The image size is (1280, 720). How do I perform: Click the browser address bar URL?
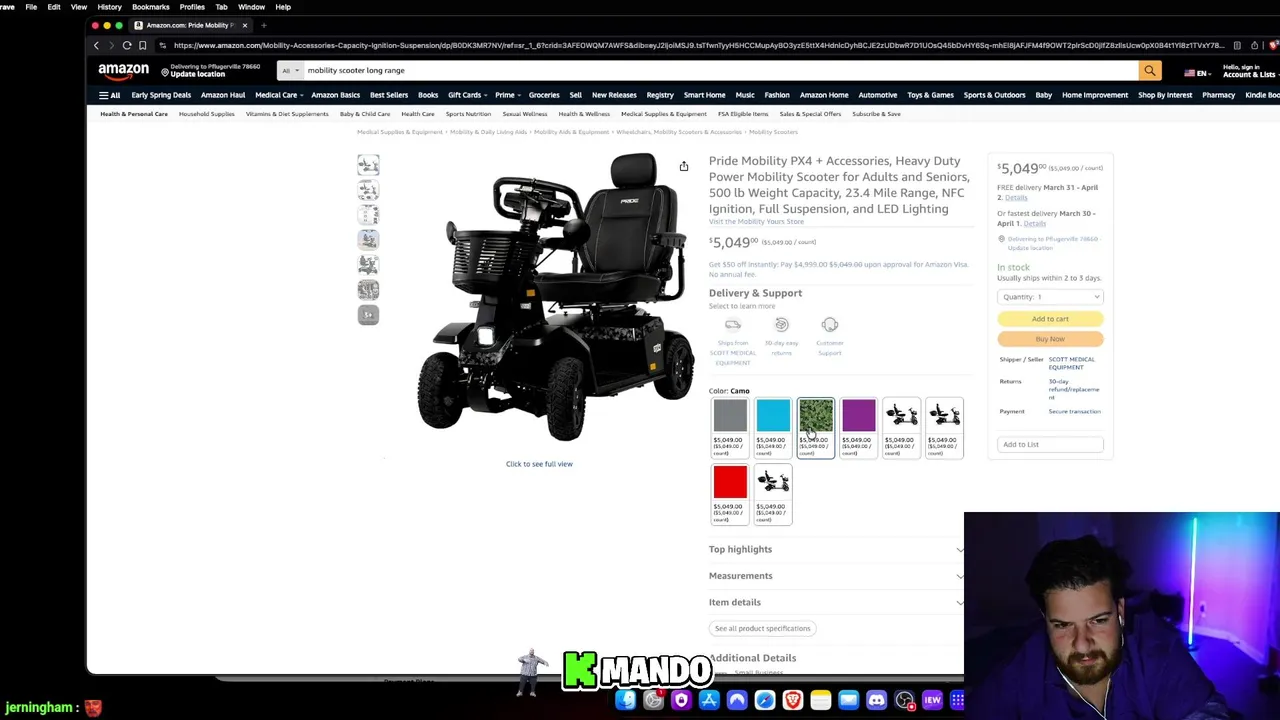click(x=698, y=45)
